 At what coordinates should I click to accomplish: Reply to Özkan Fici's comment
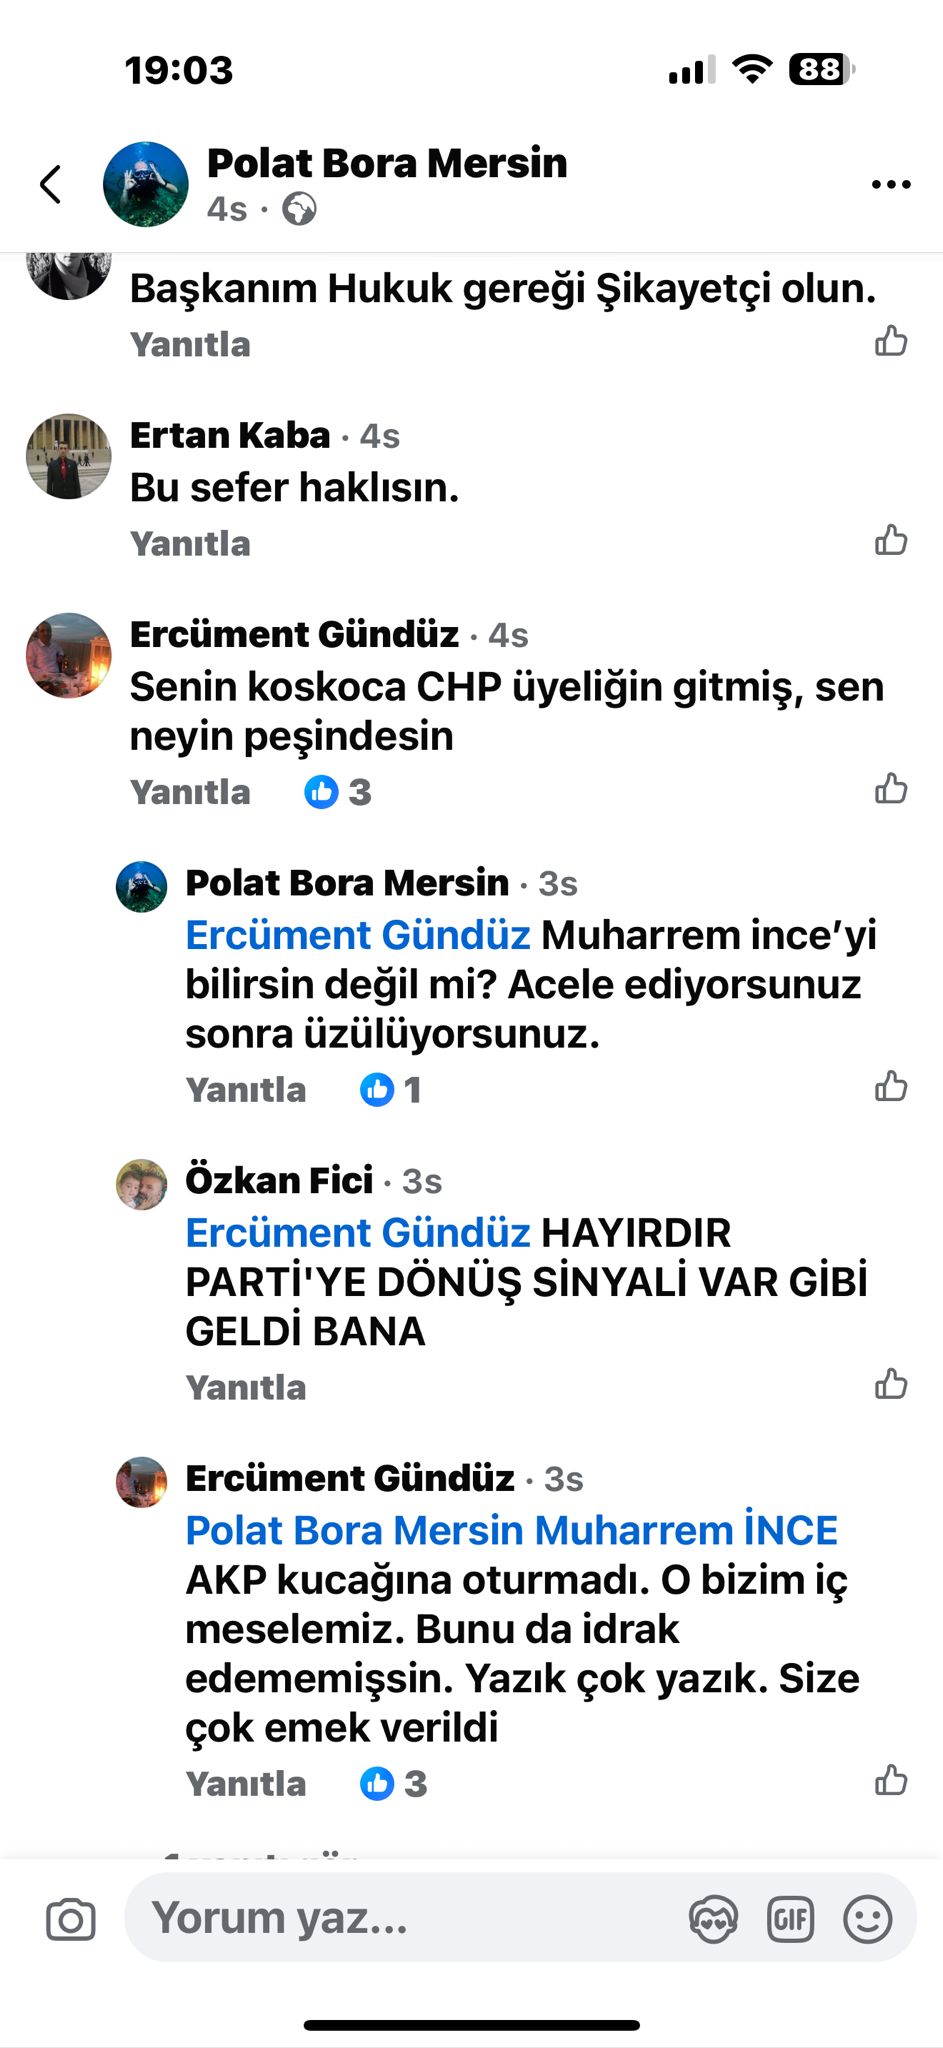(246, 1388)
